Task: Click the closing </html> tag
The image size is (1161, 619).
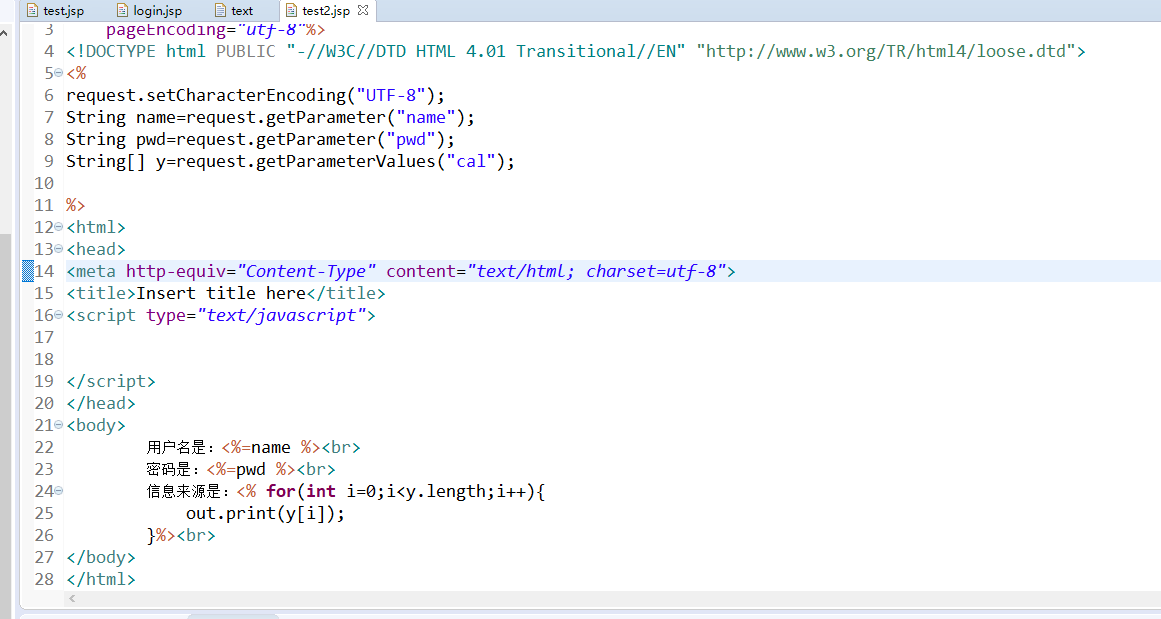Action: (101, 579)
